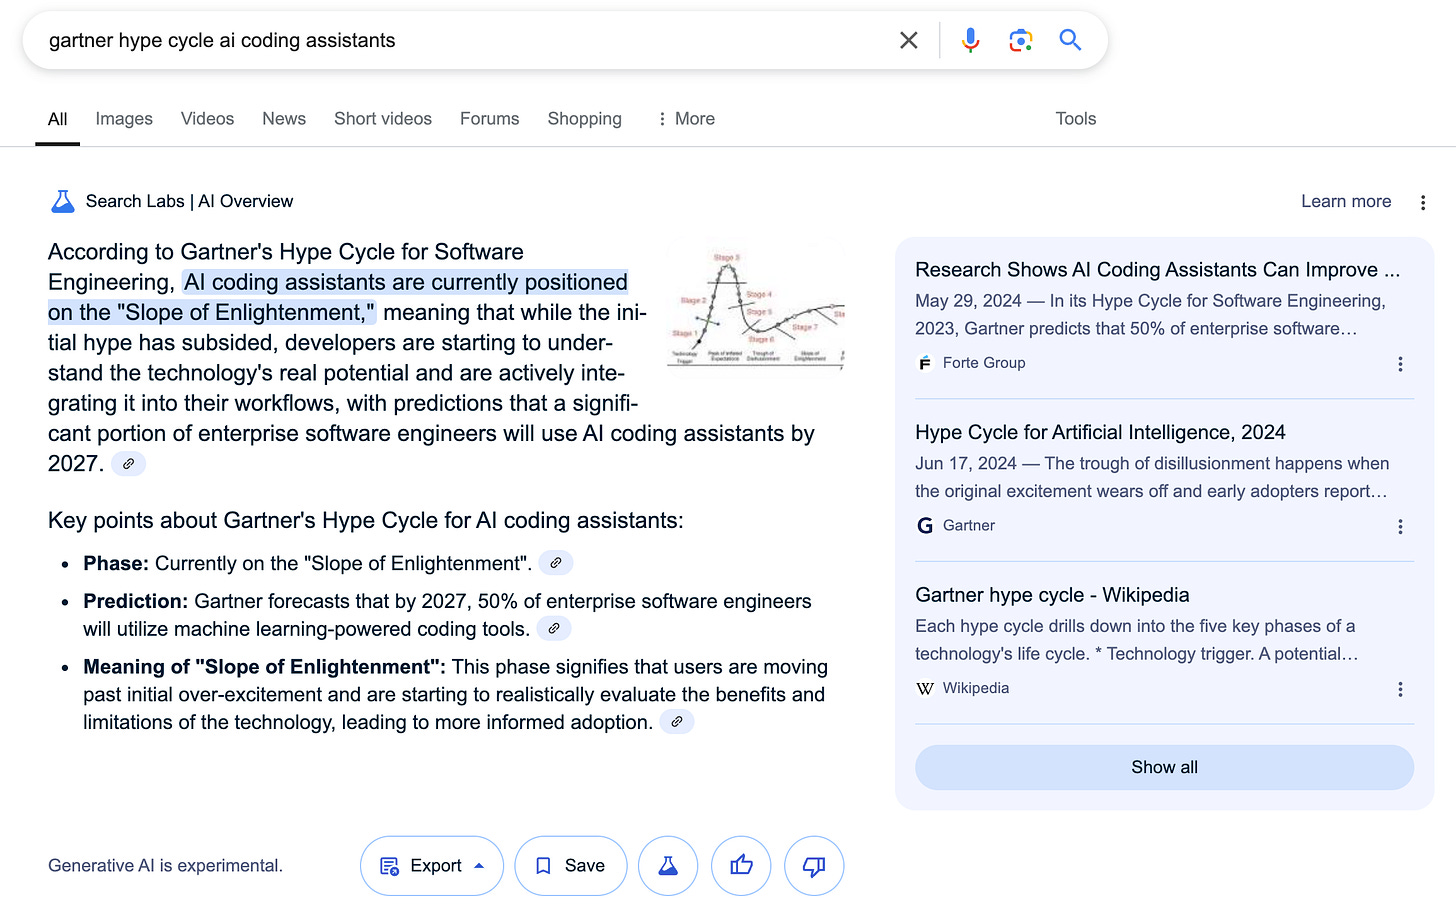This screenshot has width=1456, height=911.
Task: Open source link next to Prediction bullet
Action: click(x=554, y=628)
